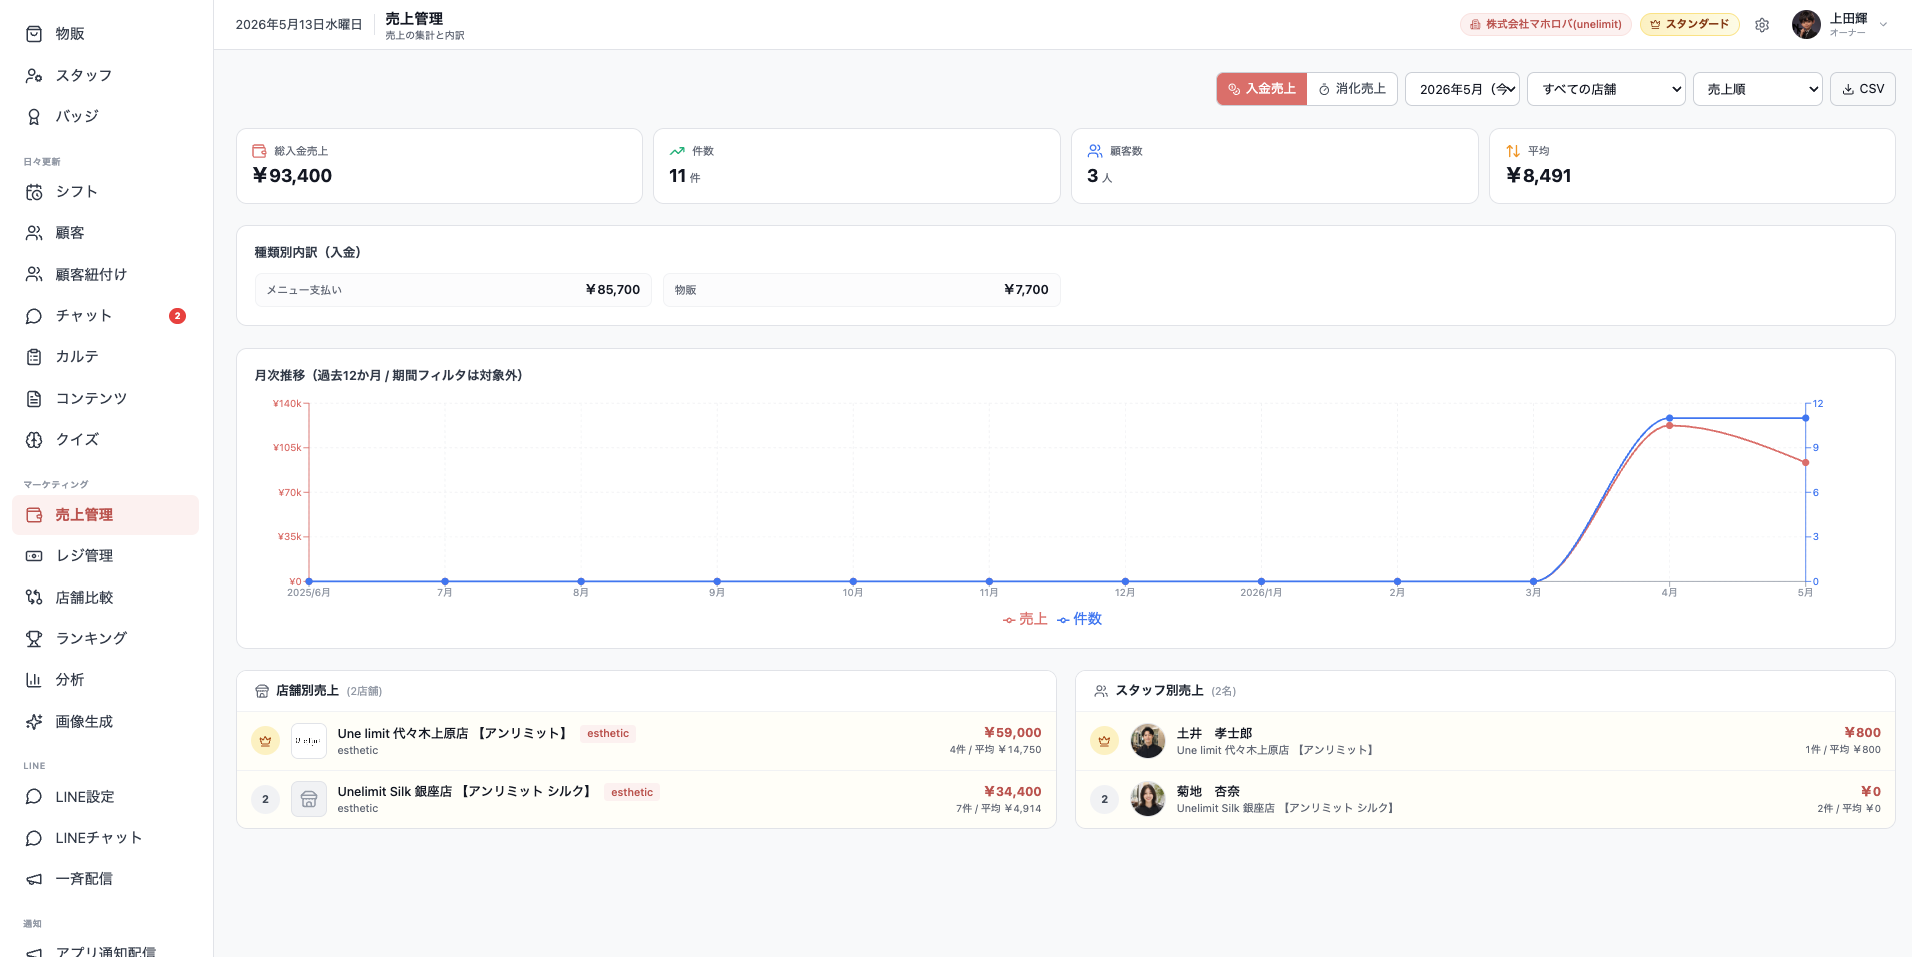Open Unelimit Silk 銀座店 store row
Image resolution: width=1912 pixels, height=957 pixels.
coord(646,799)
